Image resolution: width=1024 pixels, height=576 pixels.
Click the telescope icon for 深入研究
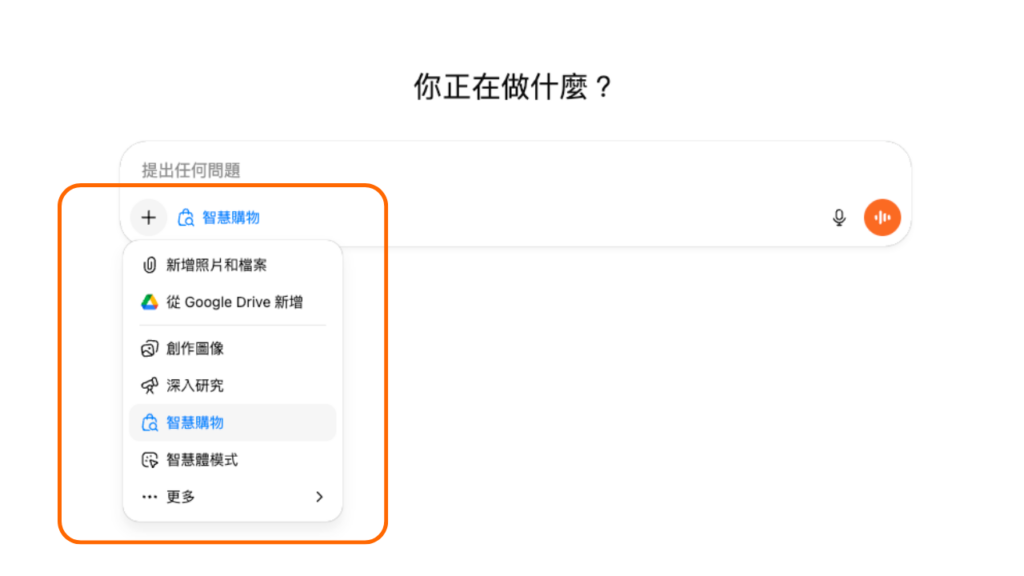(x=149, y=385)
